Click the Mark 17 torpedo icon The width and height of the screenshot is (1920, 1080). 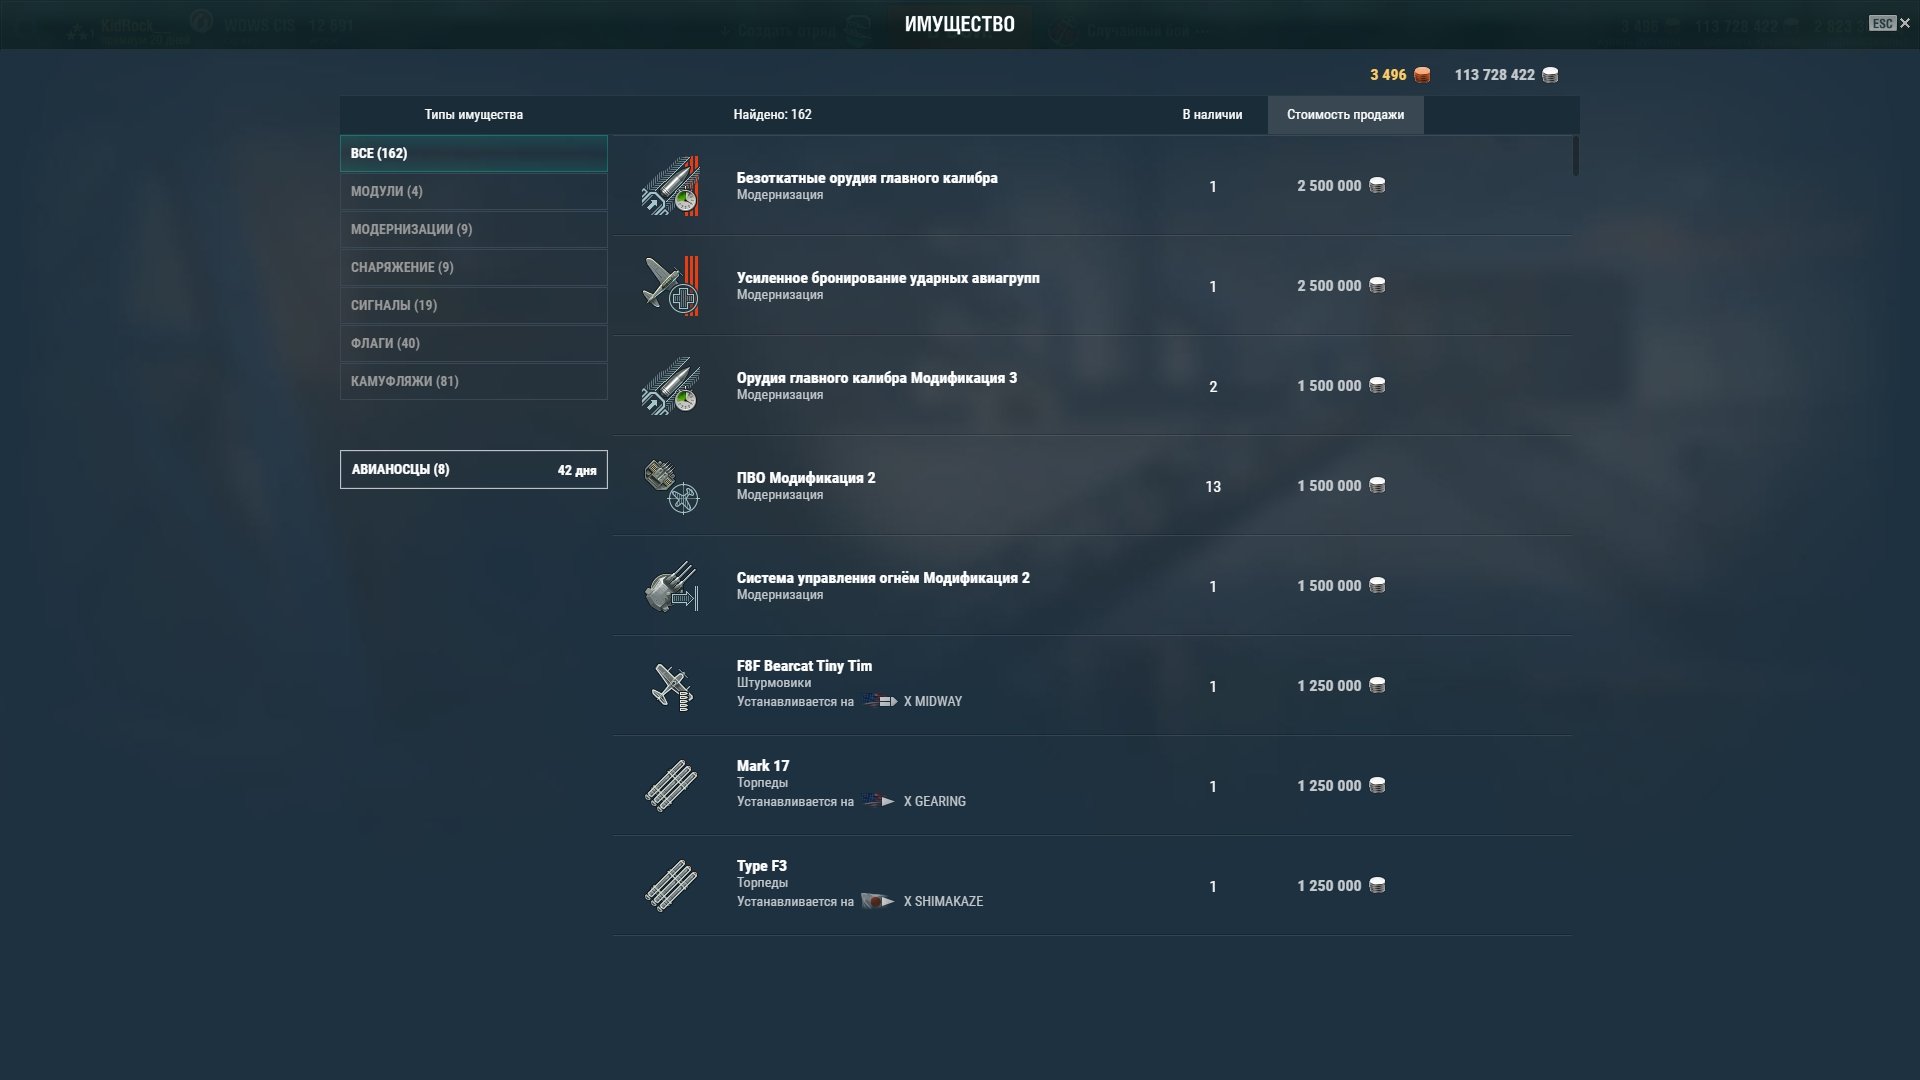670,786
